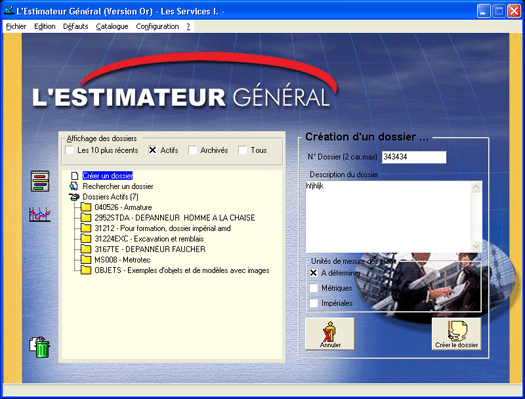Click the magnifier icon beside Rechercher un dossier
Image resolution: width=525 pixels, height=399 pixels.
click(x=74, y=186)
